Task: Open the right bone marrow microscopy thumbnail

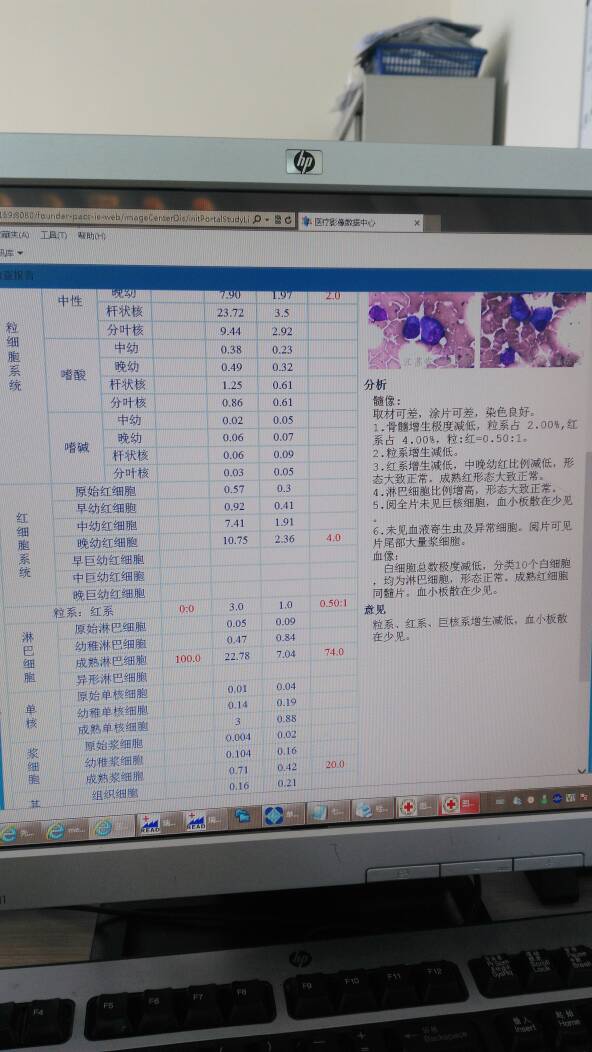Action: click(x=532, y=329)
